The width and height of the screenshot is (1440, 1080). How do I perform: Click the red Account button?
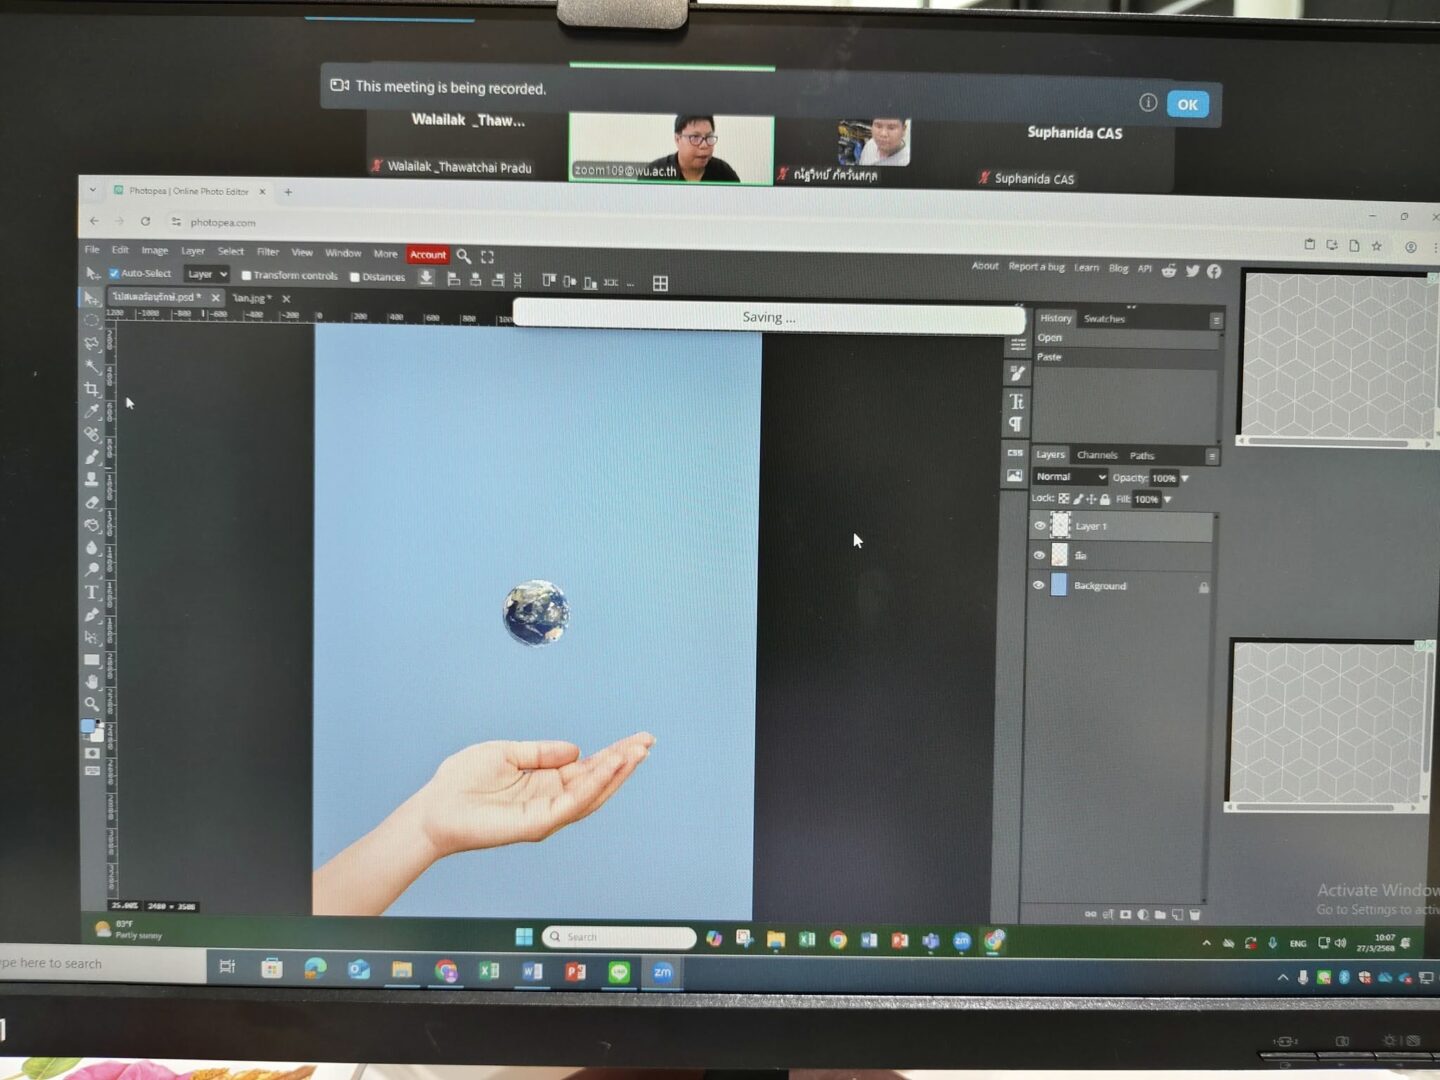coord(427,255)
